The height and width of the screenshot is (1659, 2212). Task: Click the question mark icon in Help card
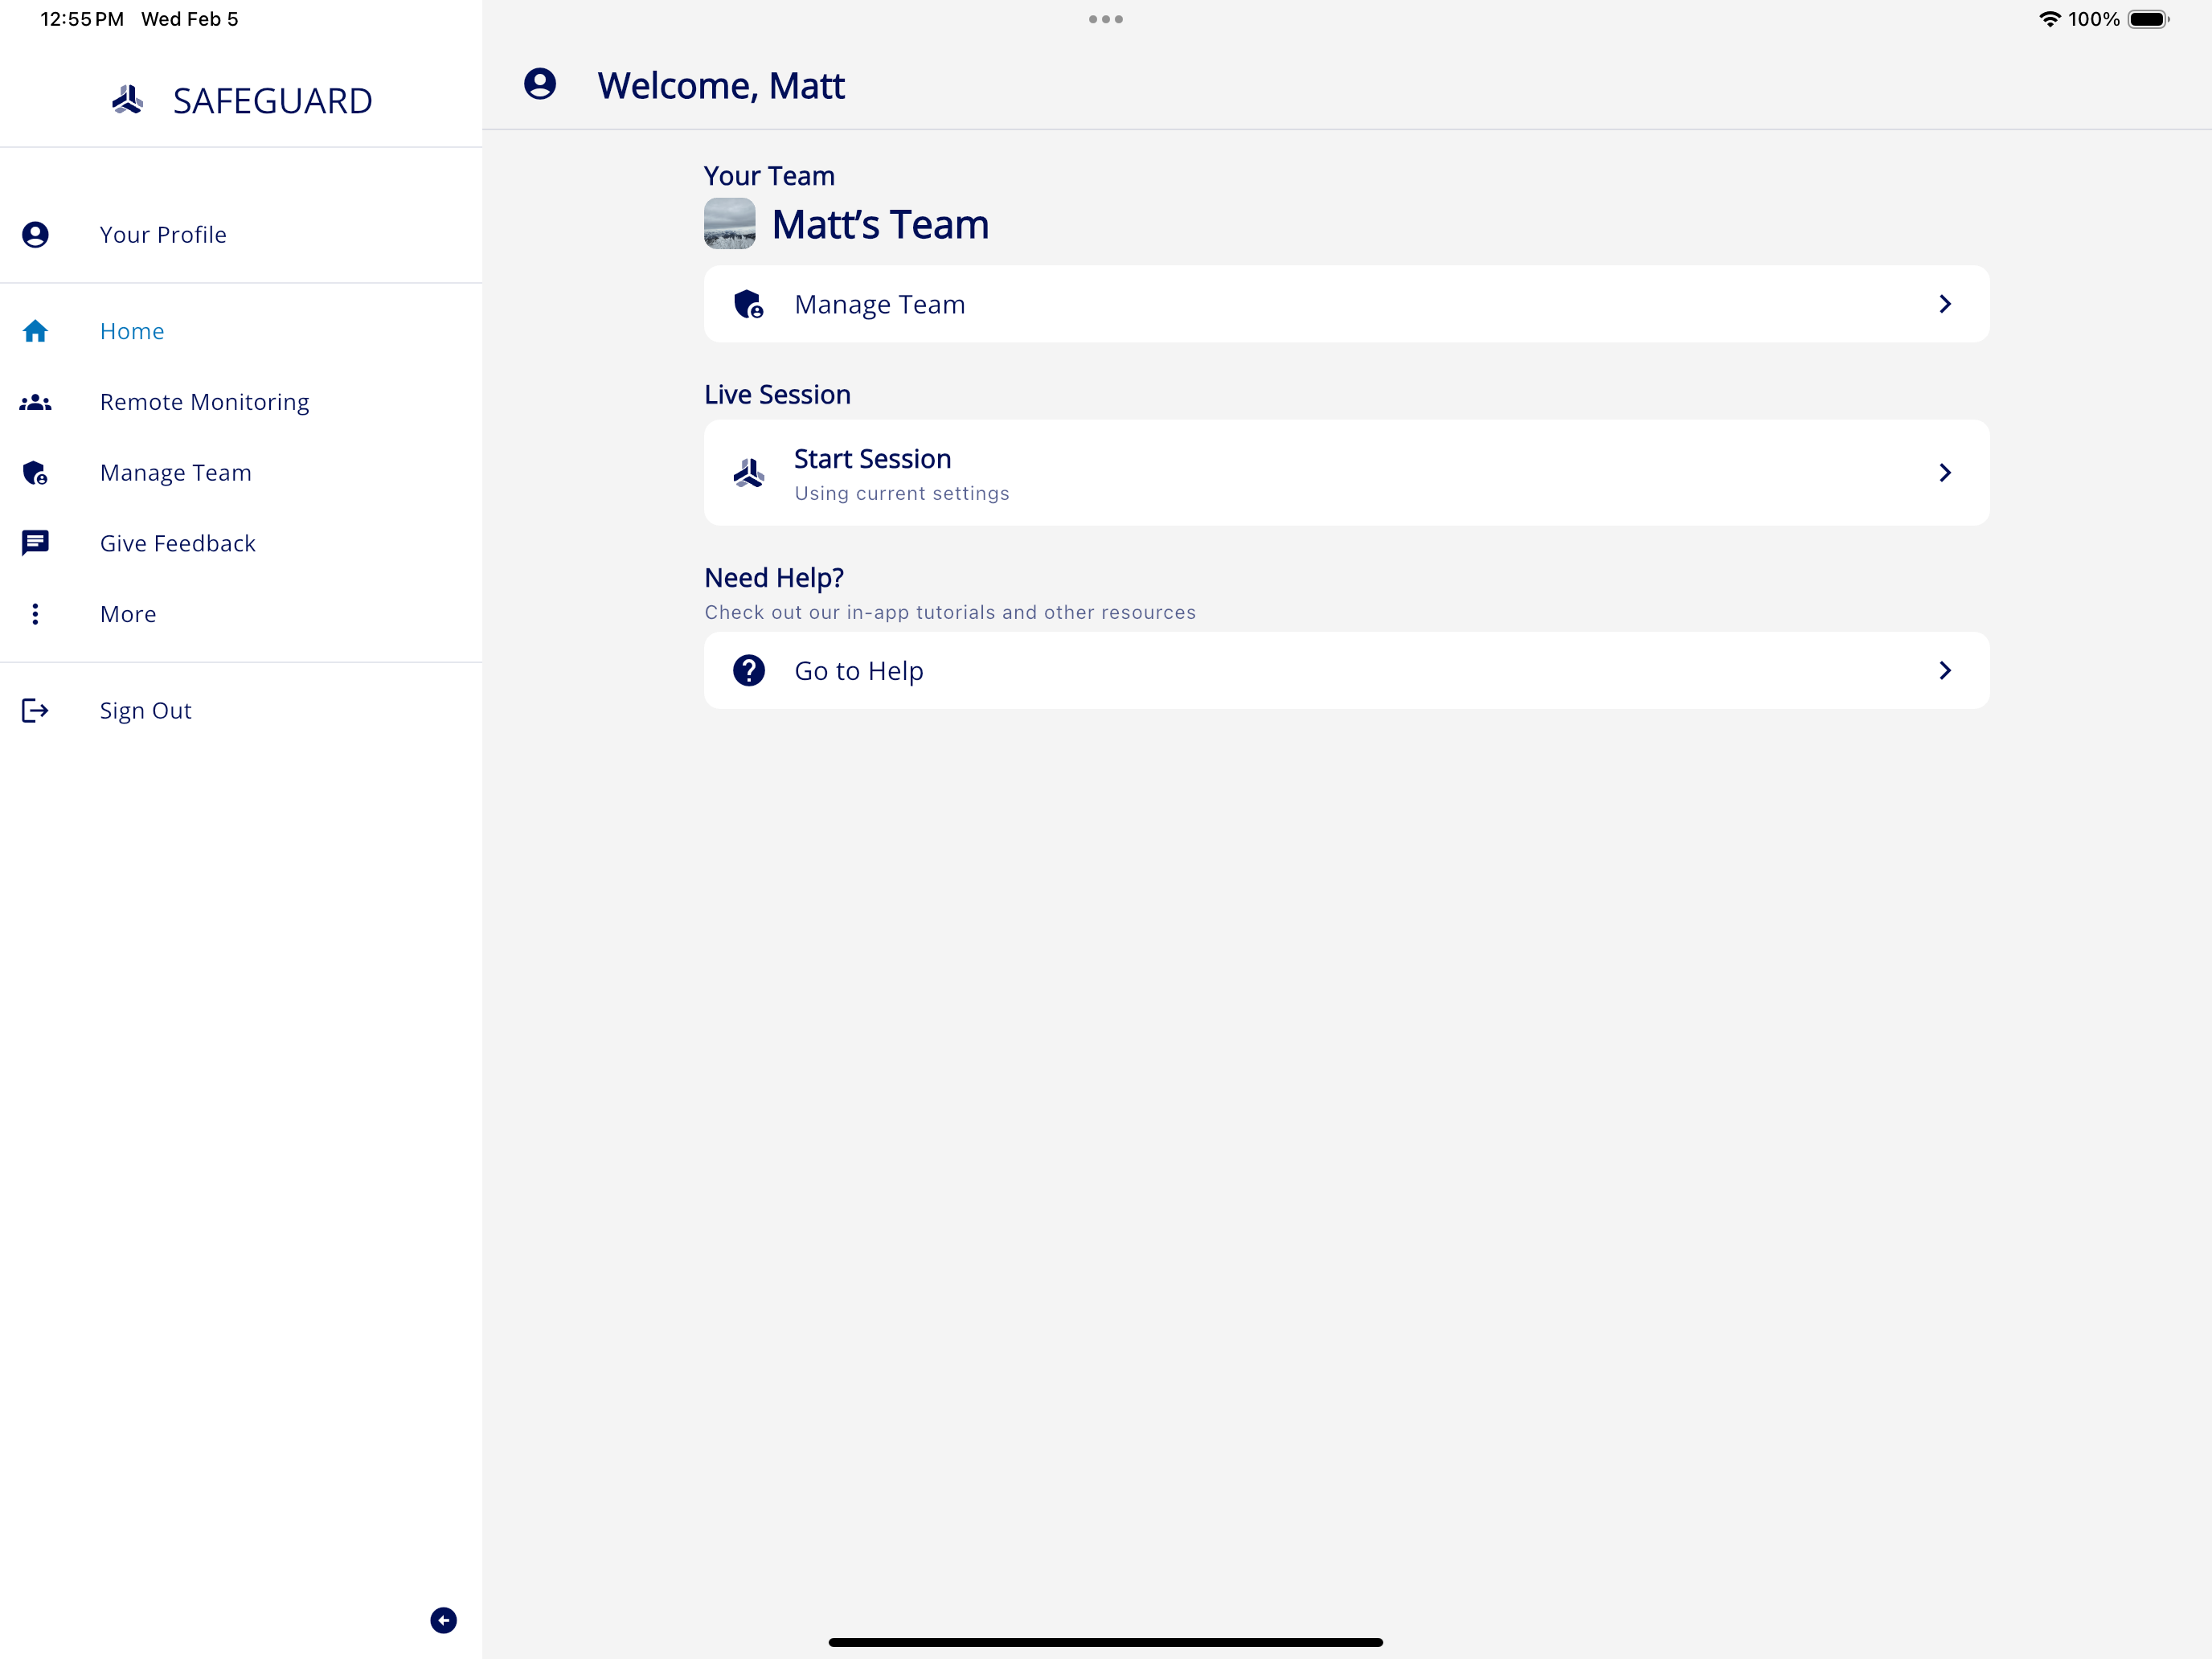[x=748, y=670]
